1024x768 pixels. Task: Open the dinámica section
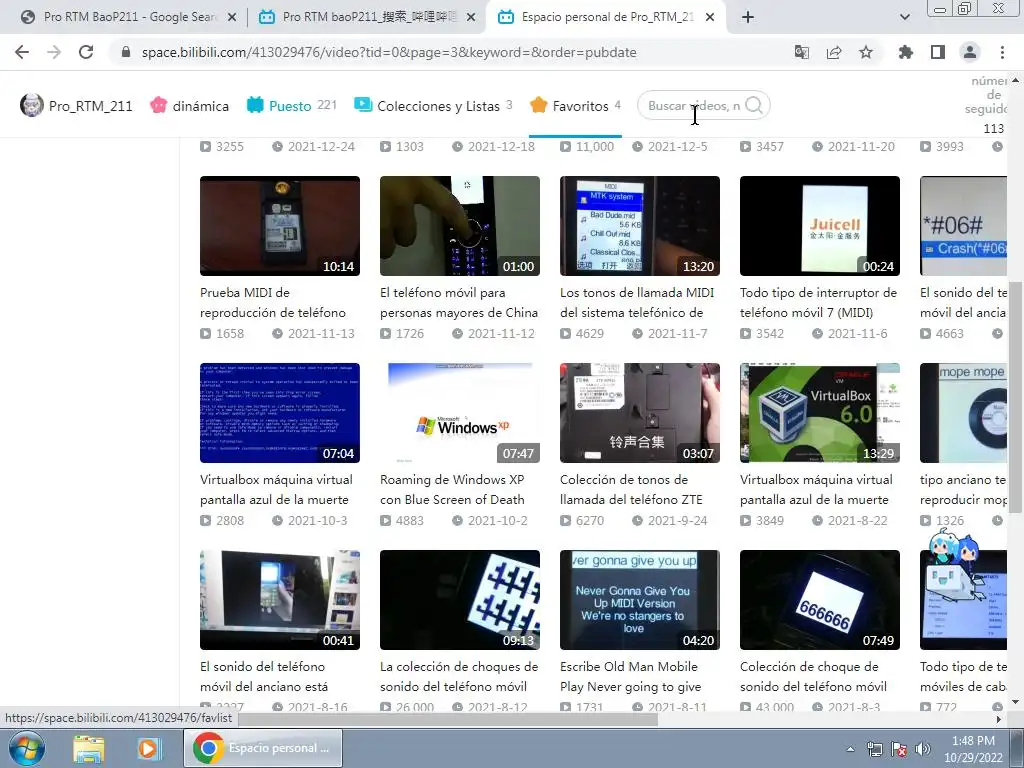pos(189,106)
